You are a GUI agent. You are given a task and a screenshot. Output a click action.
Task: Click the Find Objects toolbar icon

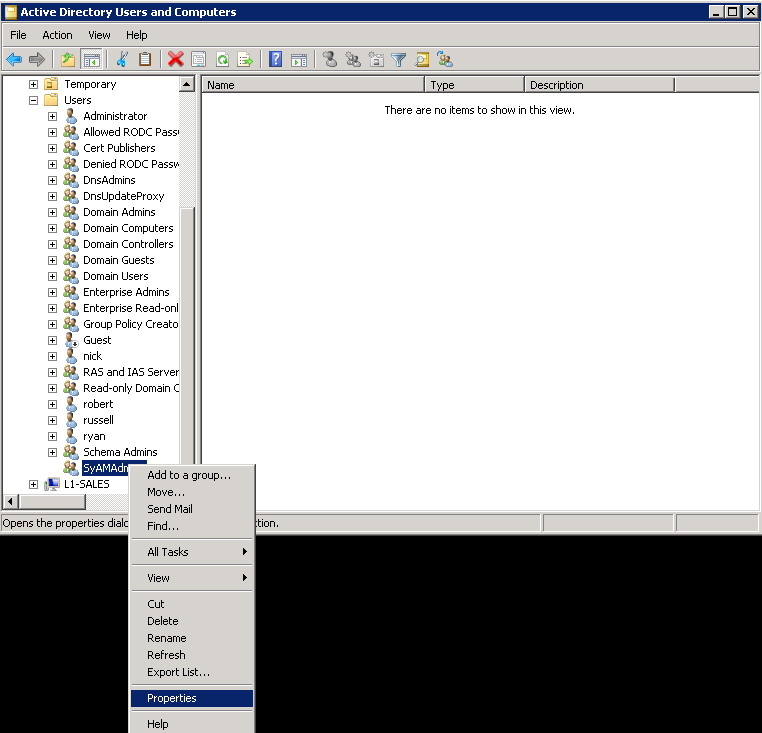[x=422, y=59]
